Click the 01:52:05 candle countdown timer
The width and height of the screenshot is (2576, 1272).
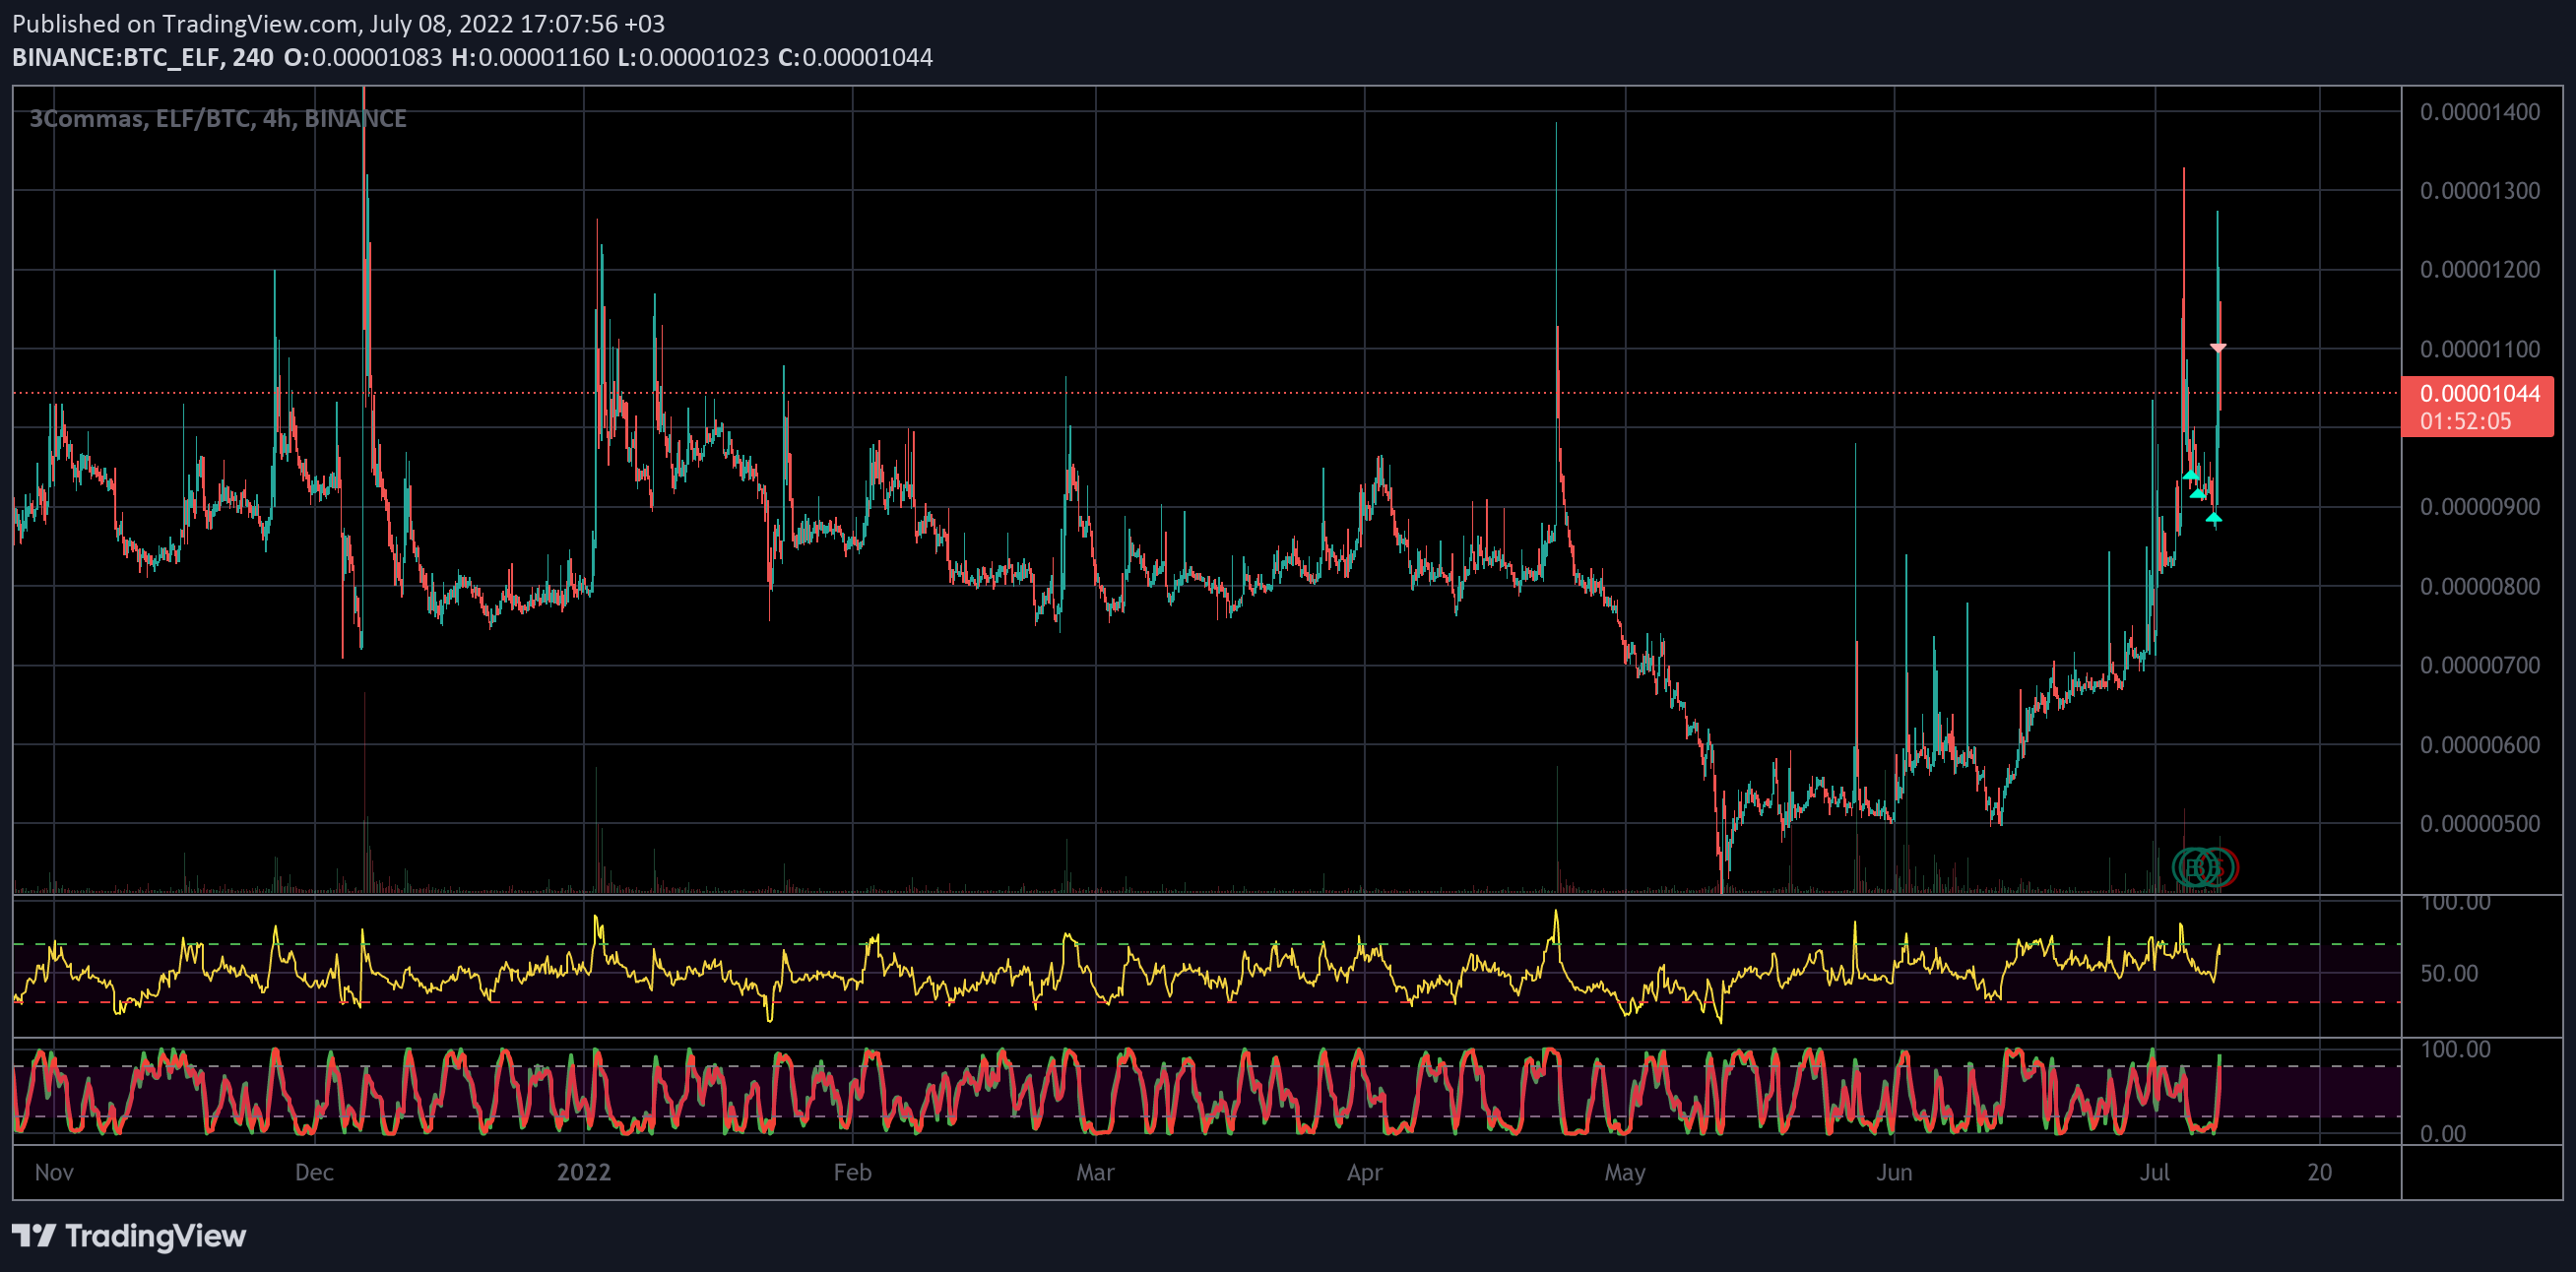click(x=2465, y=421)
